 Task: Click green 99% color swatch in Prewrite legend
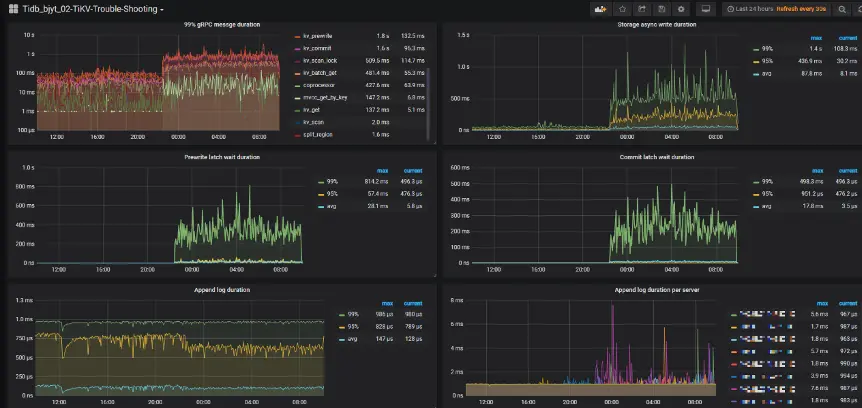click(x=322, y=182)
